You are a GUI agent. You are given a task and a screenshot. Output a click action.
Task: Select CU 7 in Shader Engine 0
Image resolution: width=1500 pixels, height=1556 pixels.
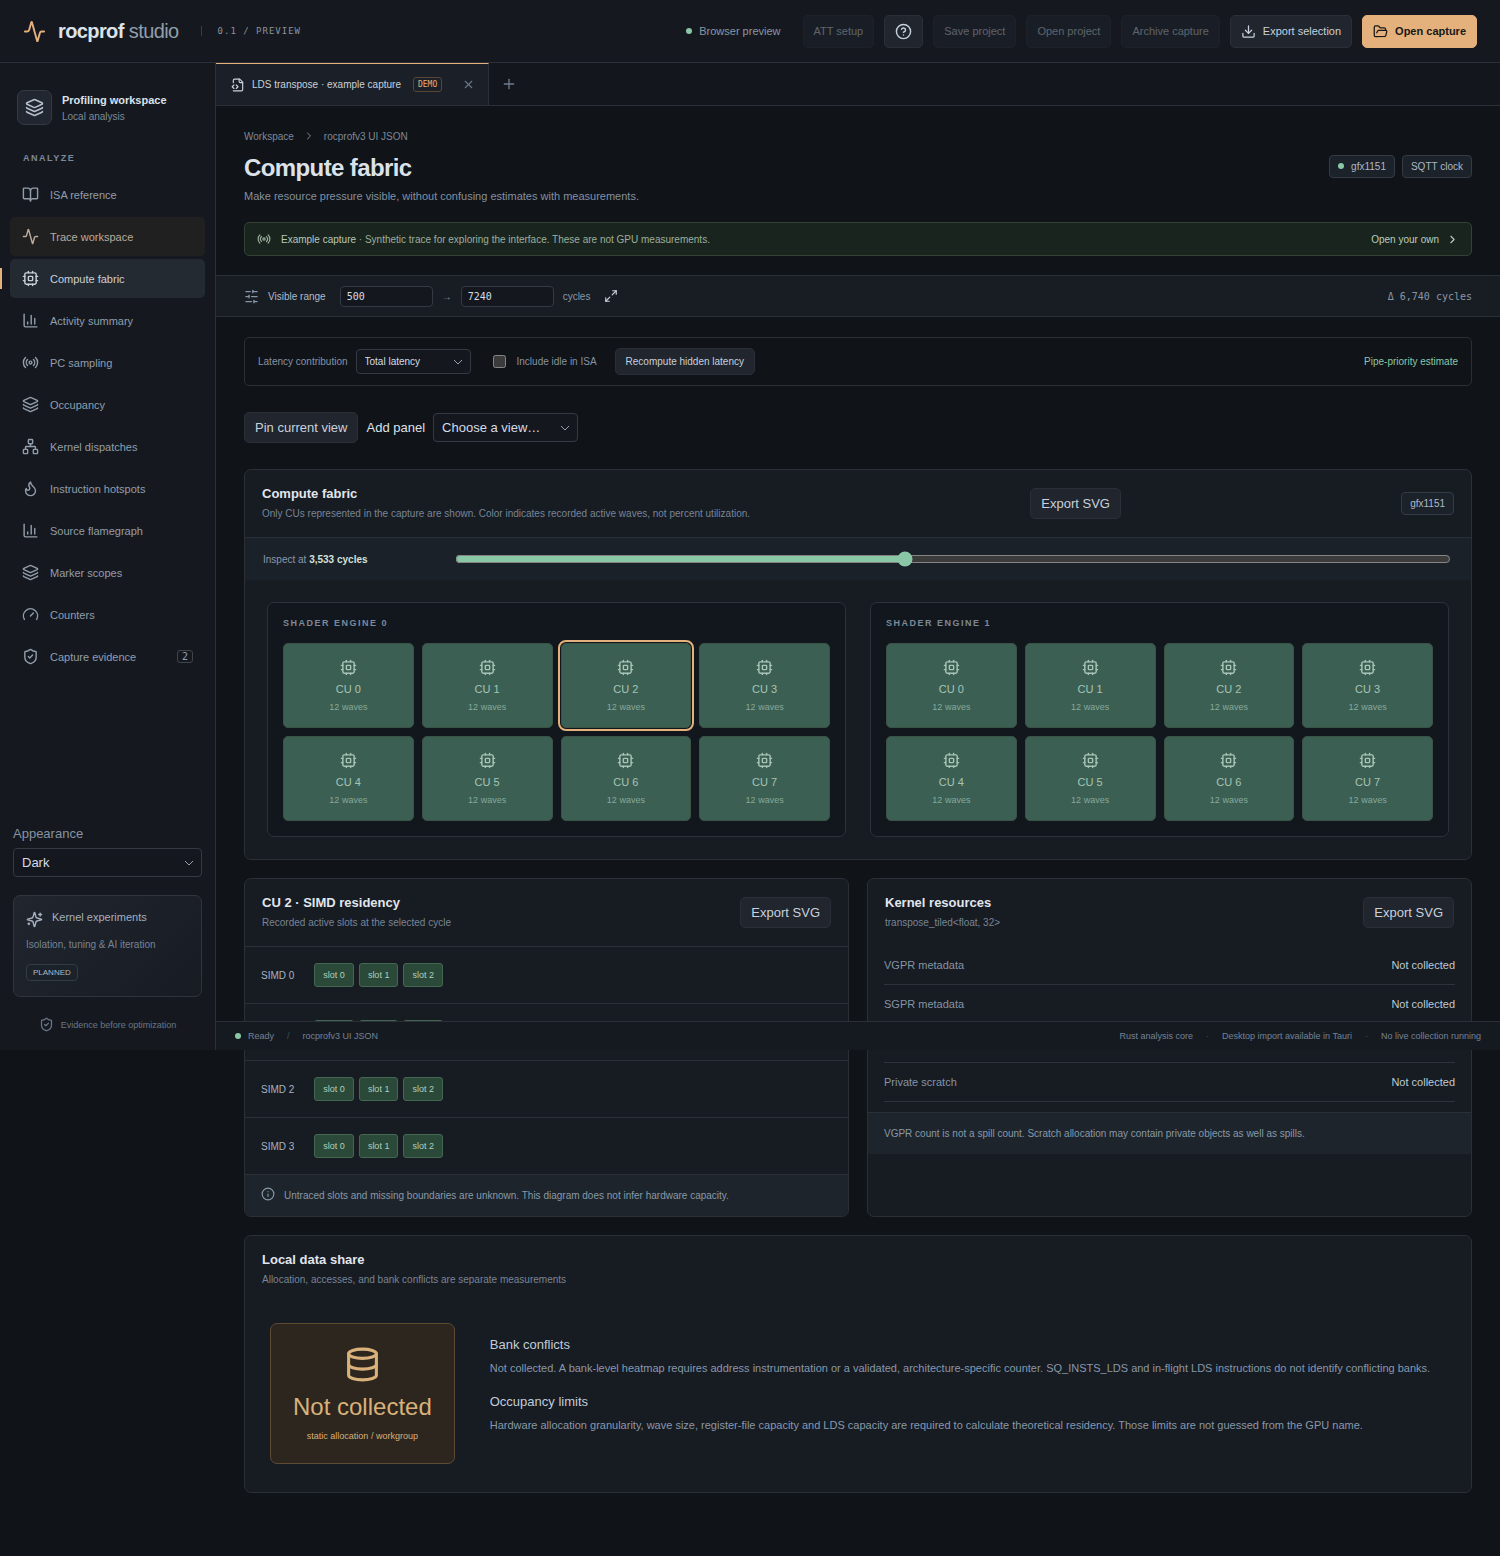click(764, 778)
